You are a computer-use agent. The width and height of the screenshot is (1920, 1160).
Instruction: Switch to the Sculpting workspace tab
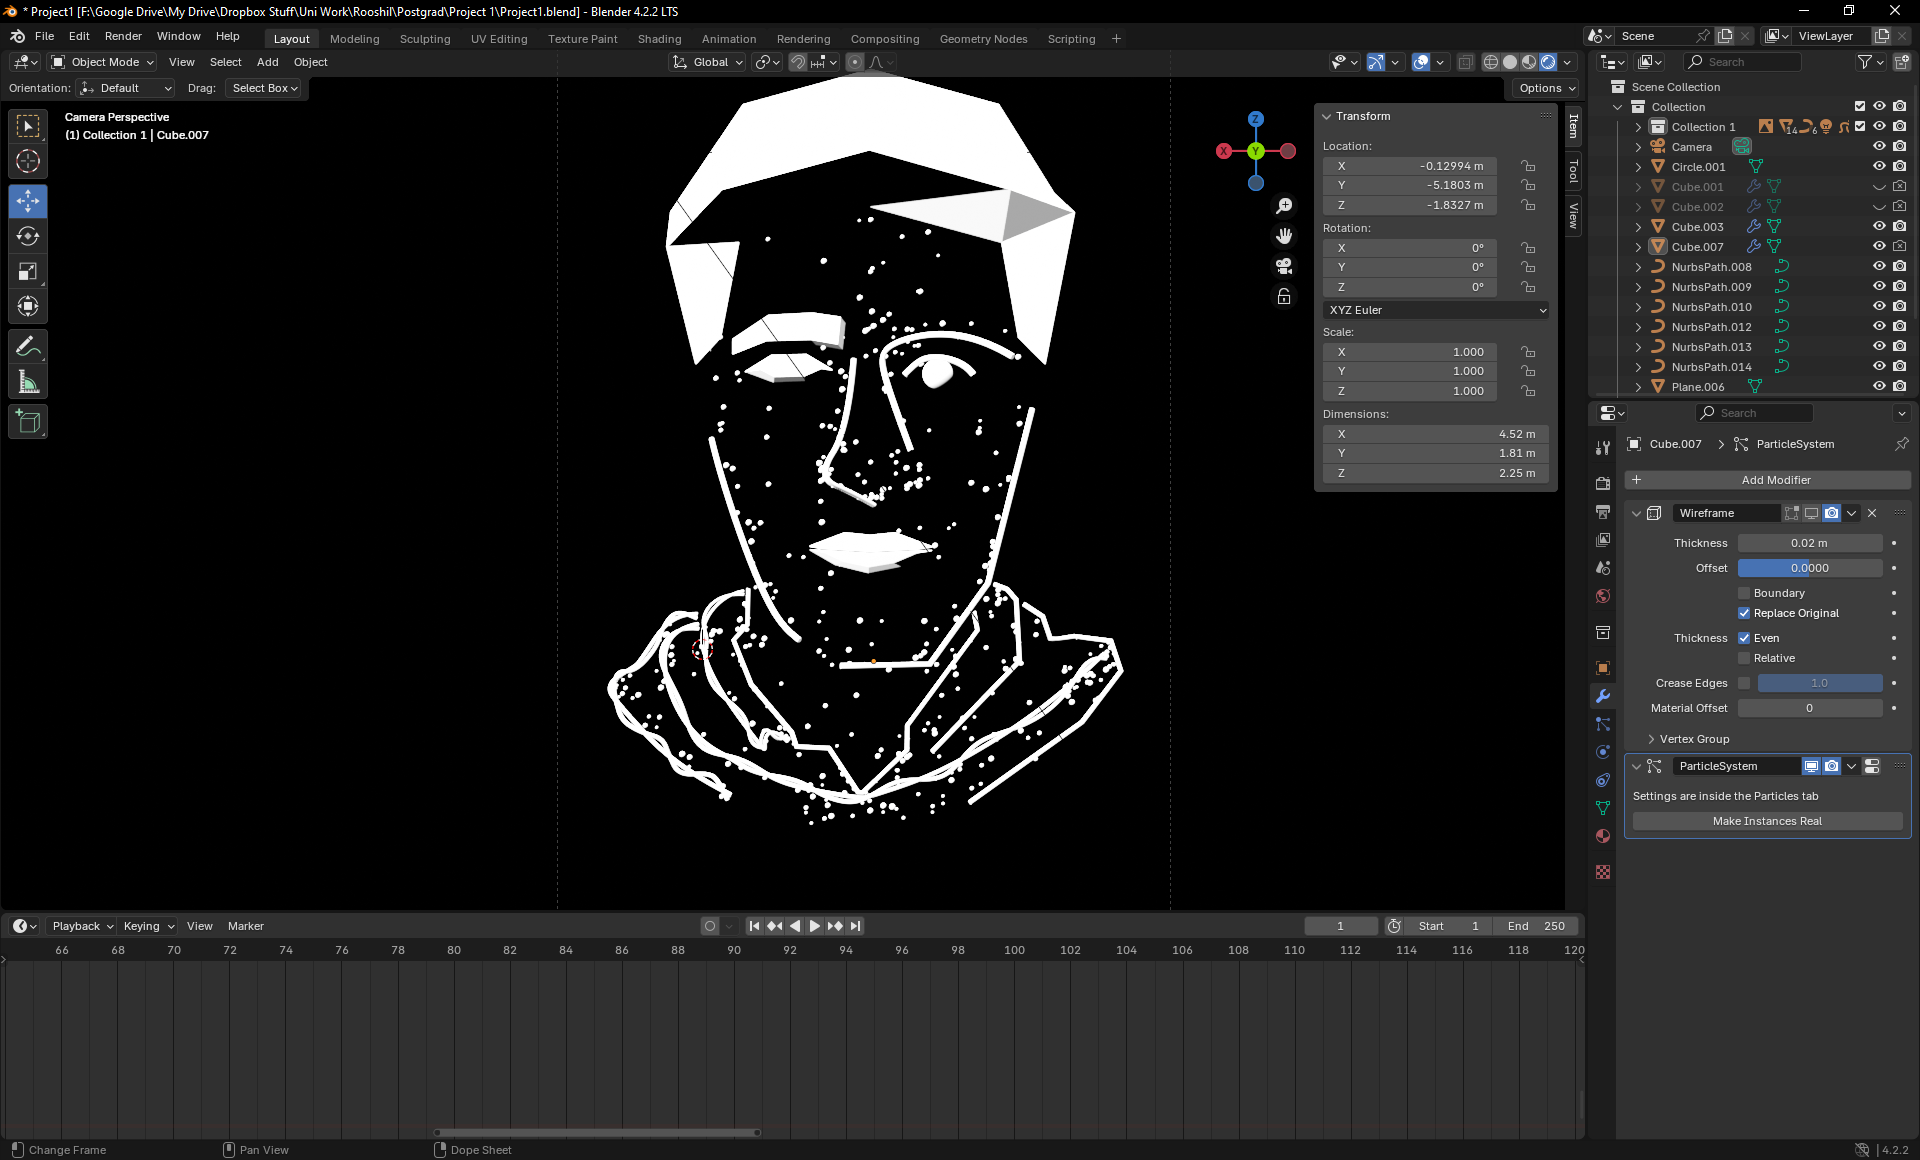[425, 39]
